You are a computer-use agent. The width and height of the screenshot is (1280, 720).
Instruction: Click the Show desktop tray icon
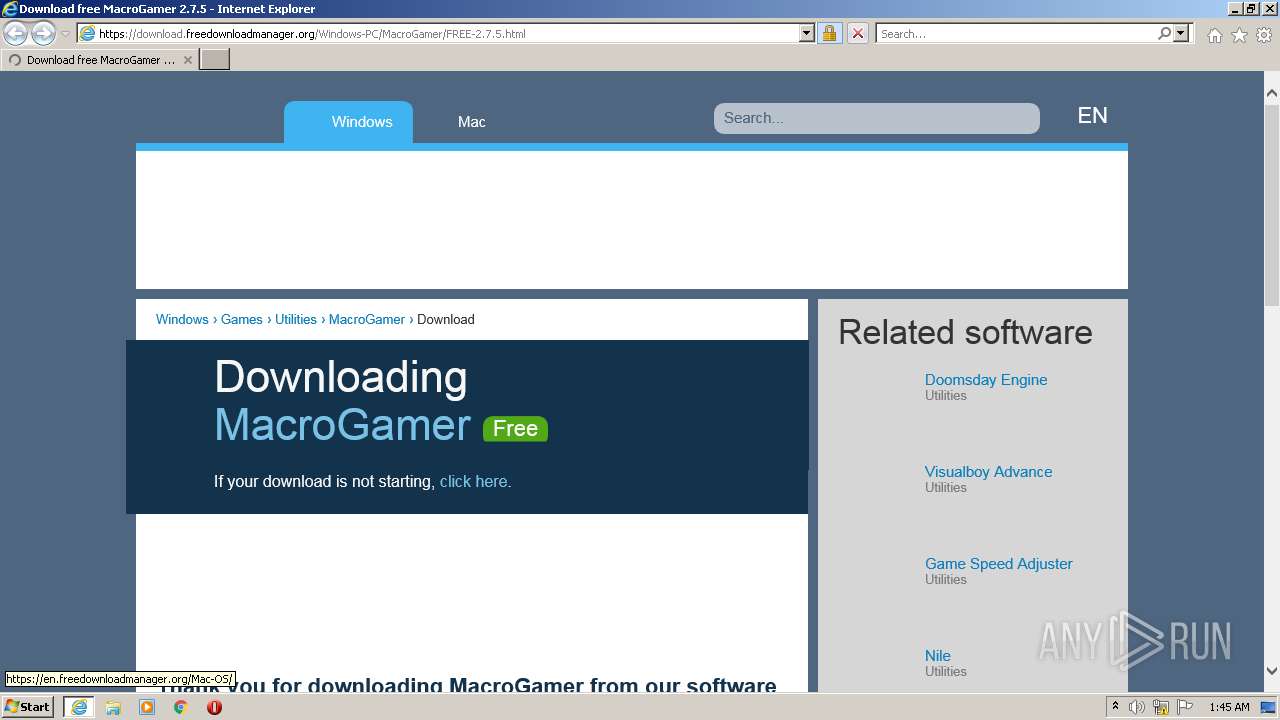(1269, 707)
